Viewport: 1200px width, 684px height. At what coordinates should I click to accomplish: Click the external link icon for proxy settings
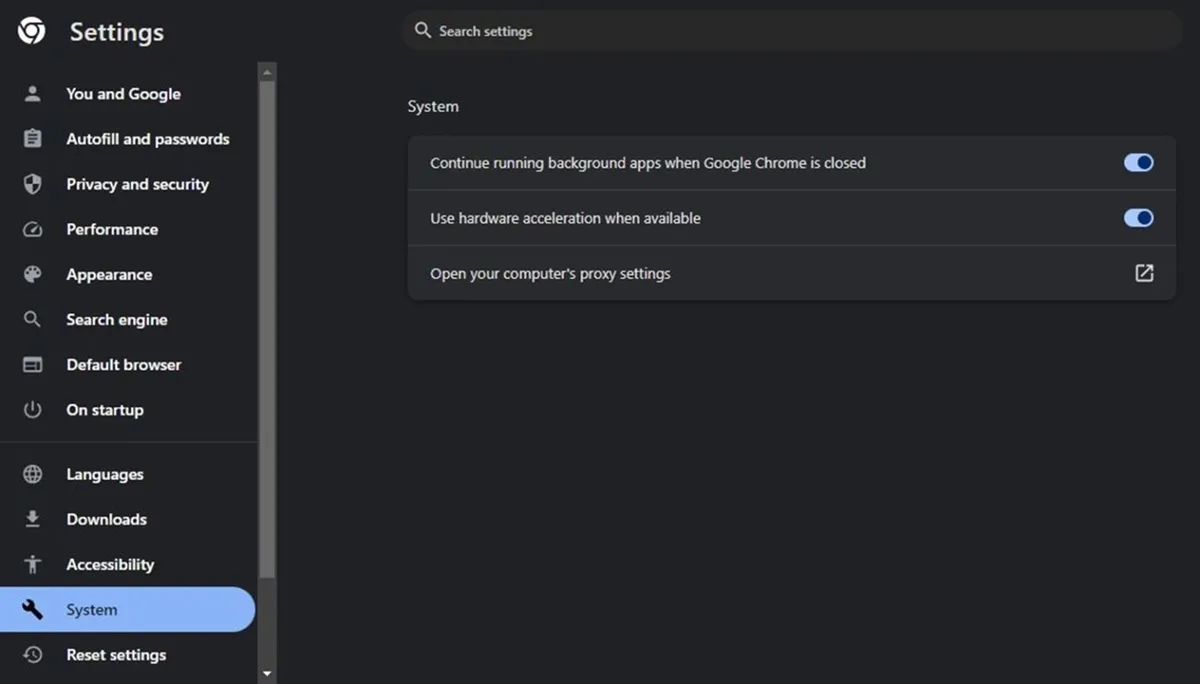pyautogui.click(x=1144, y=273)
